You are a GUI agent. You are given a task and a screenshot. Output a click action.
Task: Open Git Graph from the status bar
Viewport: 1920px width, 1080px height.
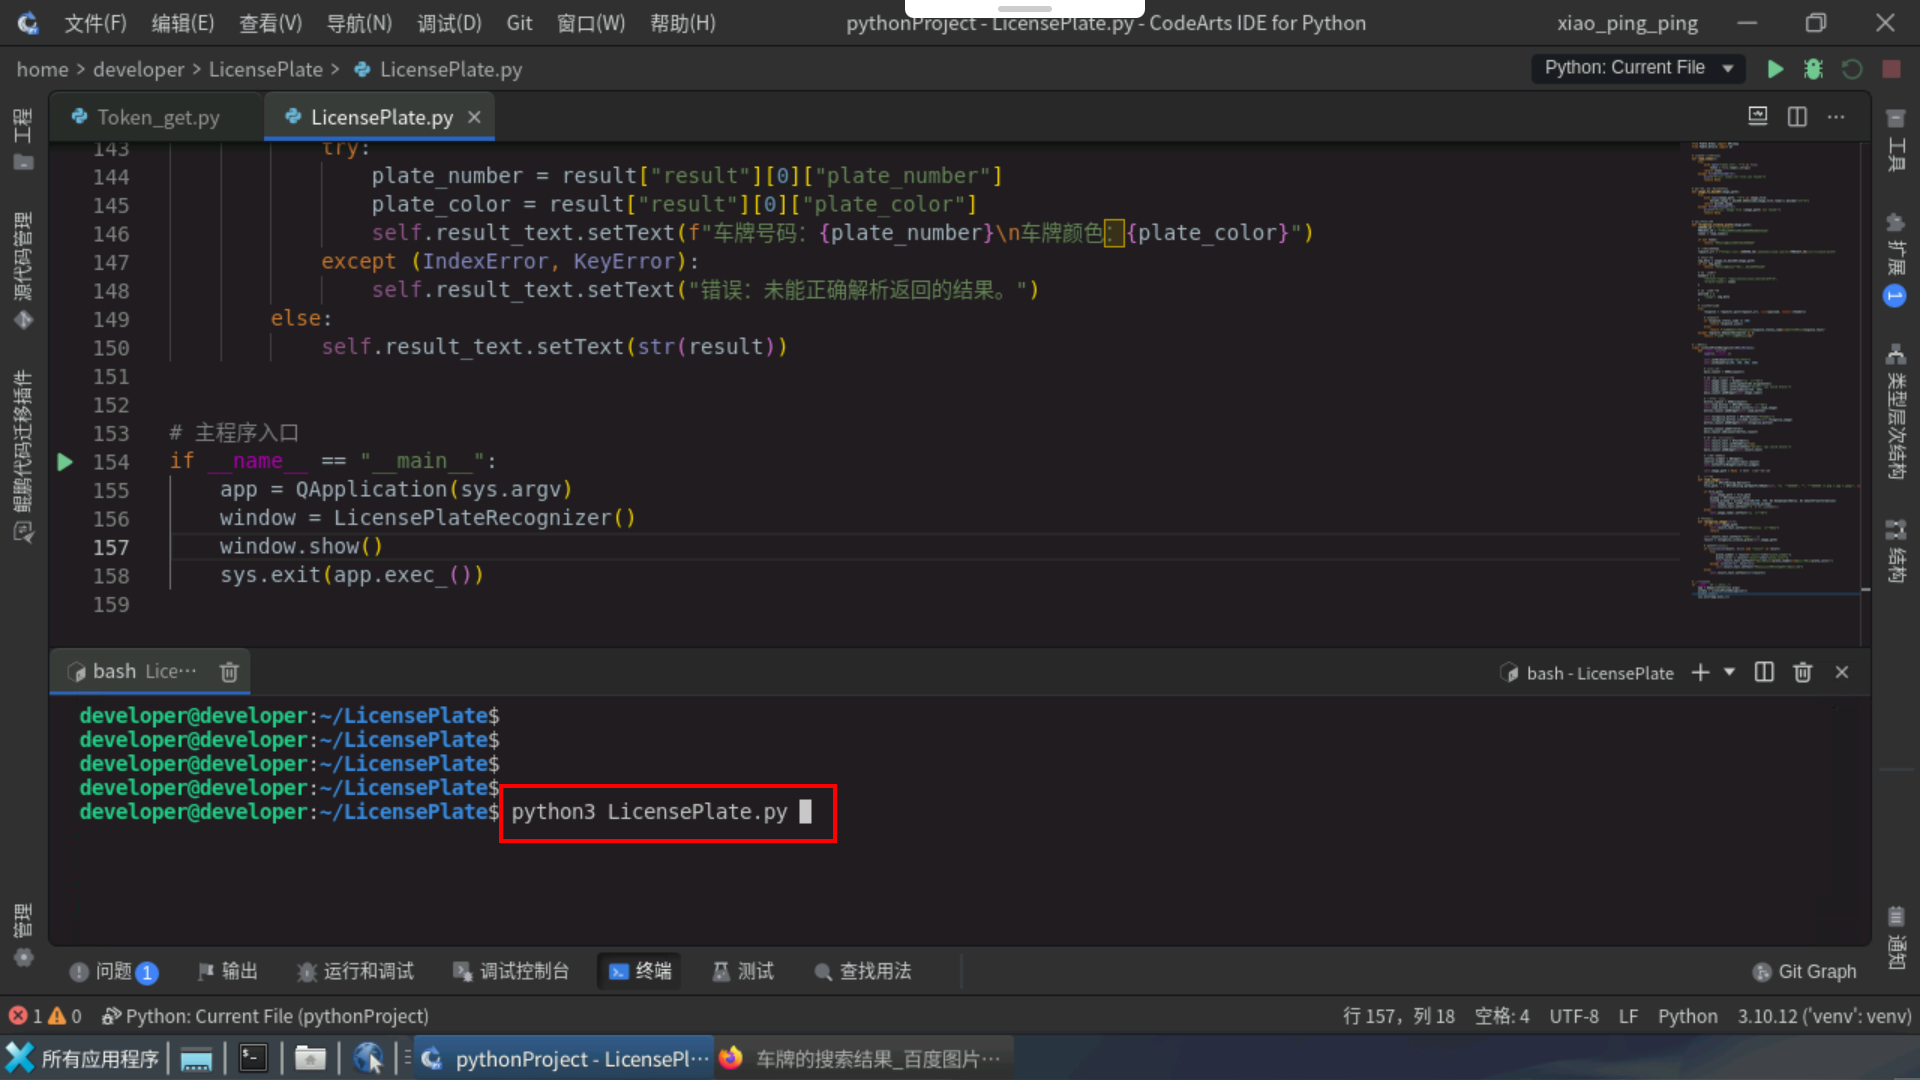pyautogui.click(x=1805, y=971)
